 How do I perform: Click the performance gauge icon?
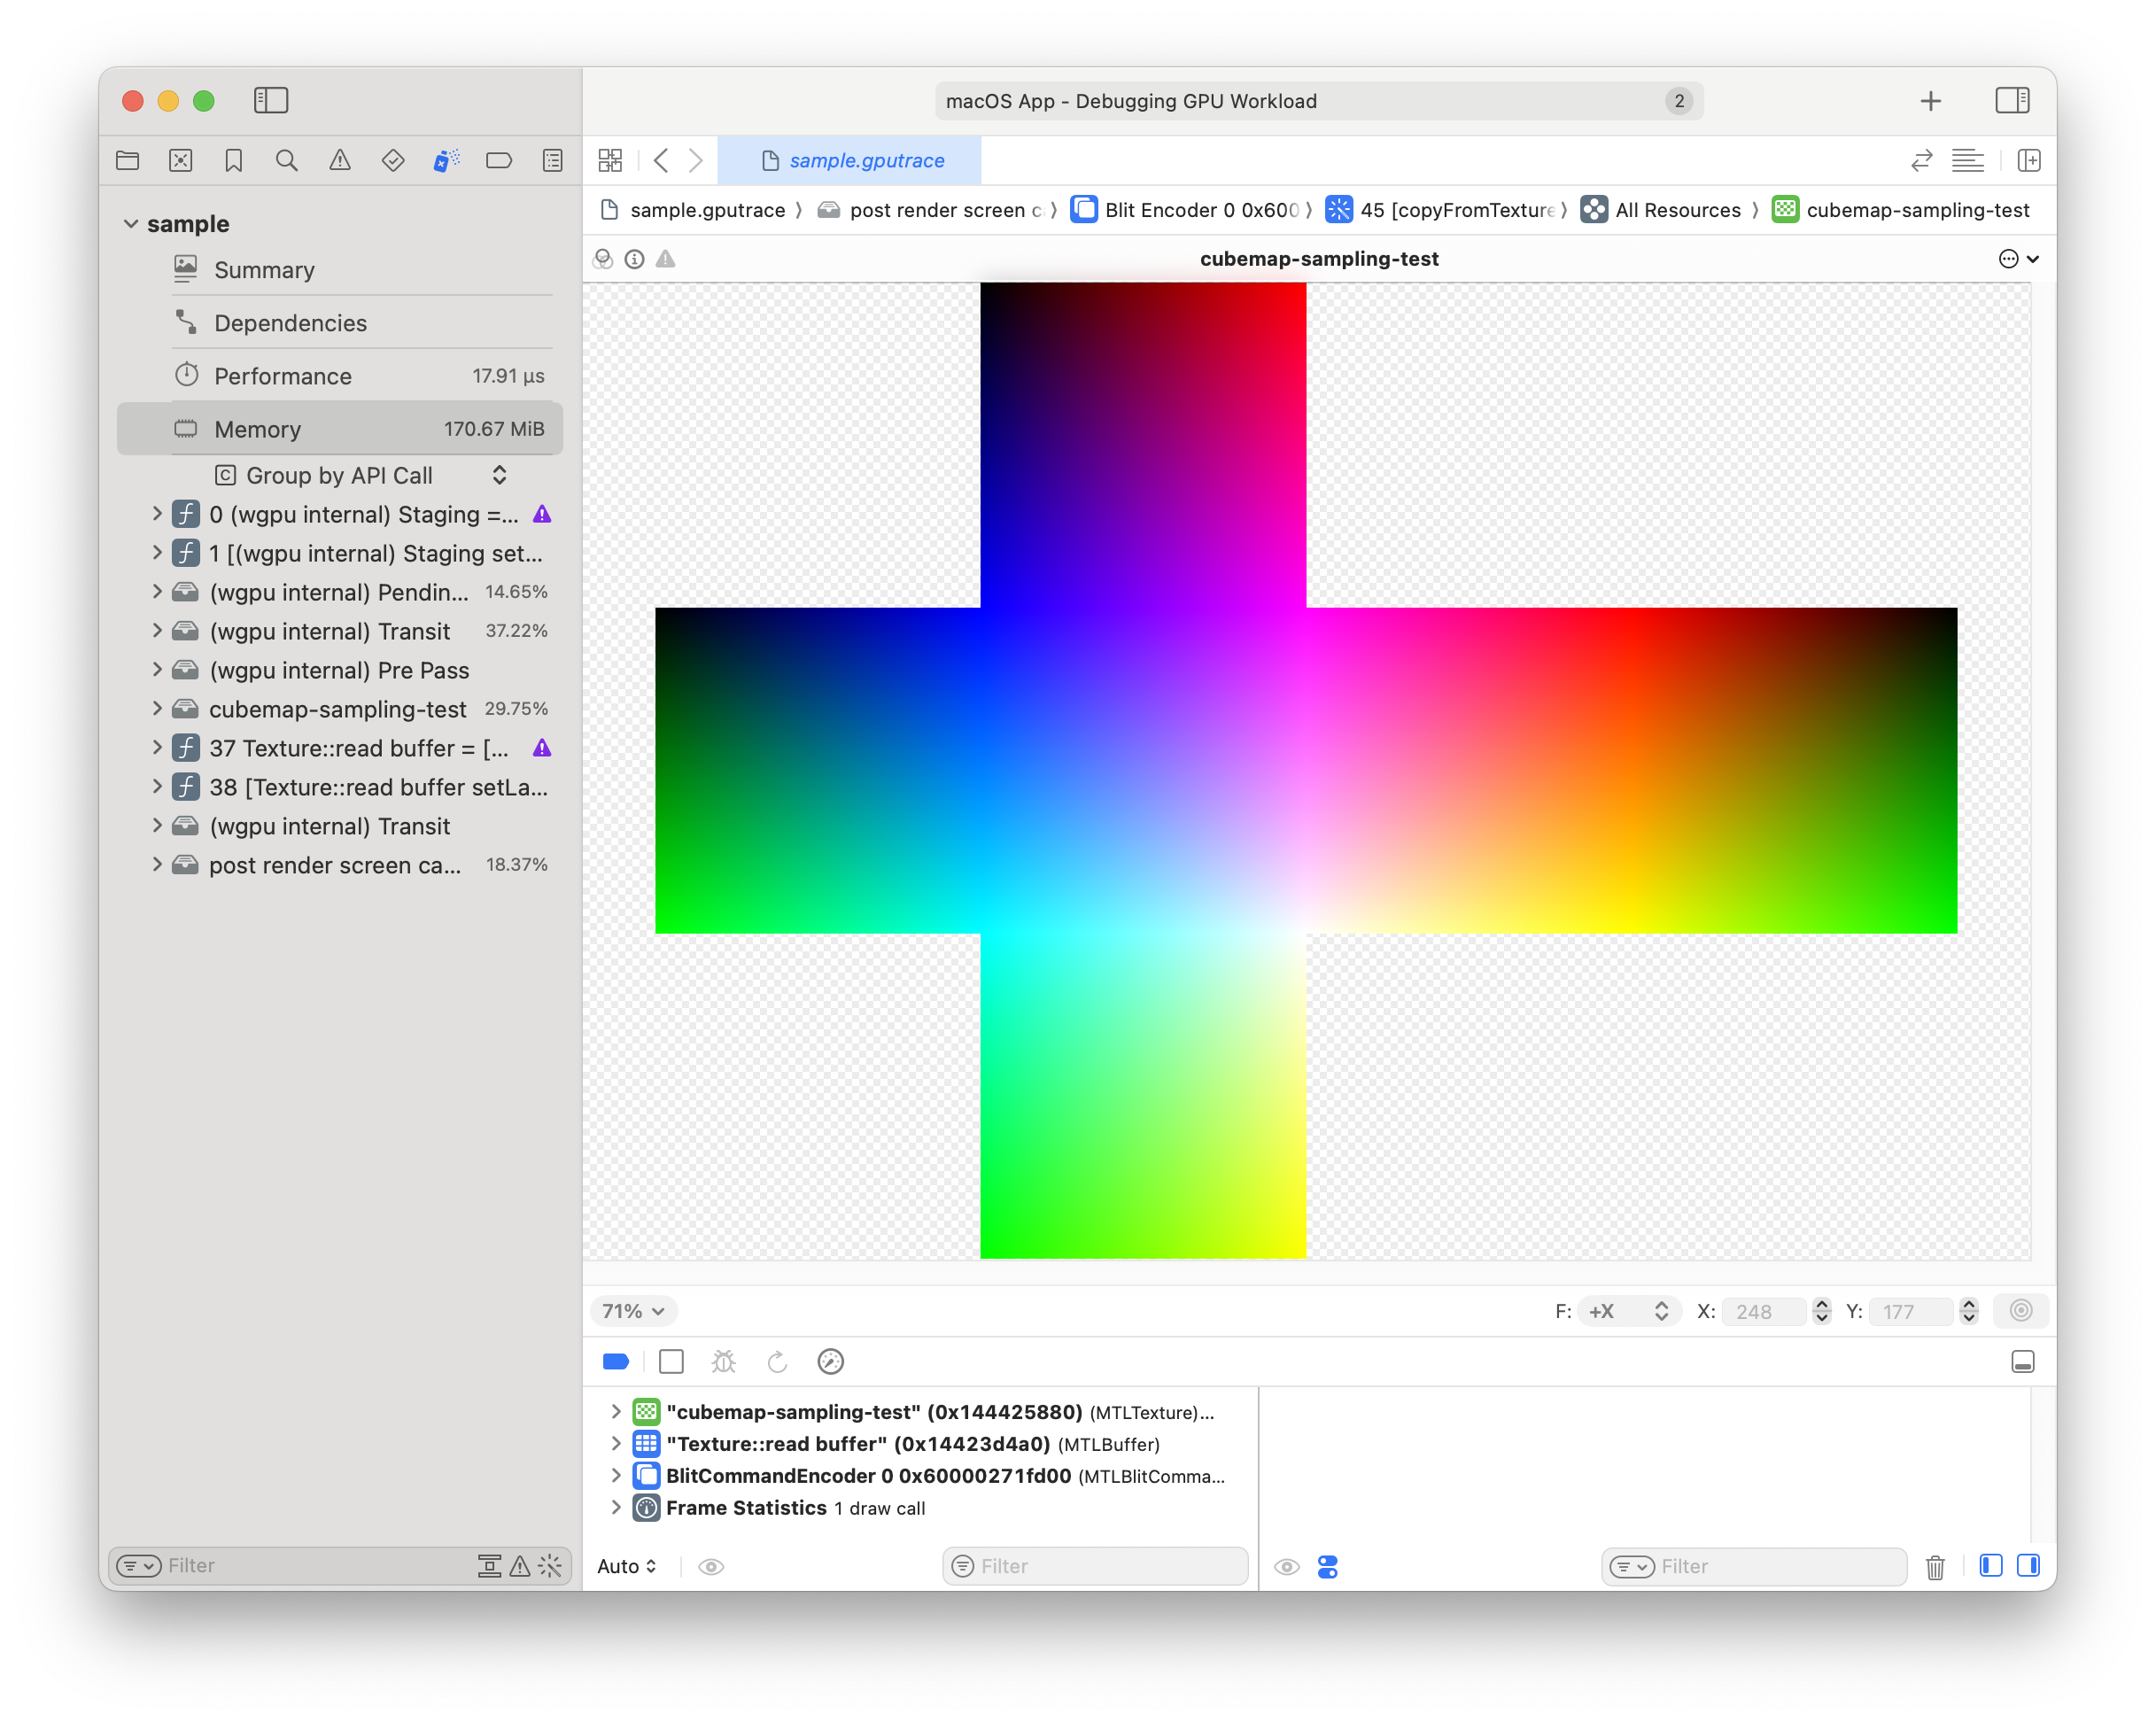coord(831,1362)
